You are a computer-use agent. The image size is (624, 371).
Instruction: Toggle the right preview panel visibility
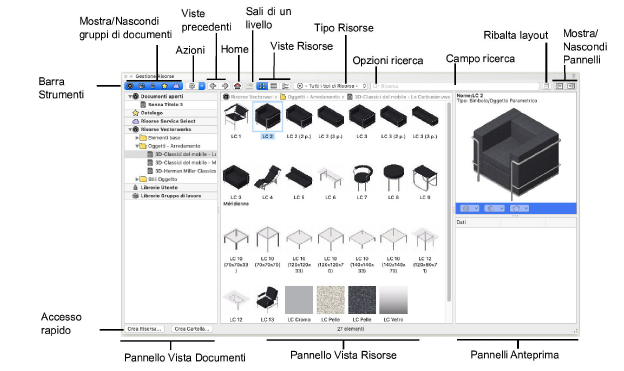coord(571,86)
